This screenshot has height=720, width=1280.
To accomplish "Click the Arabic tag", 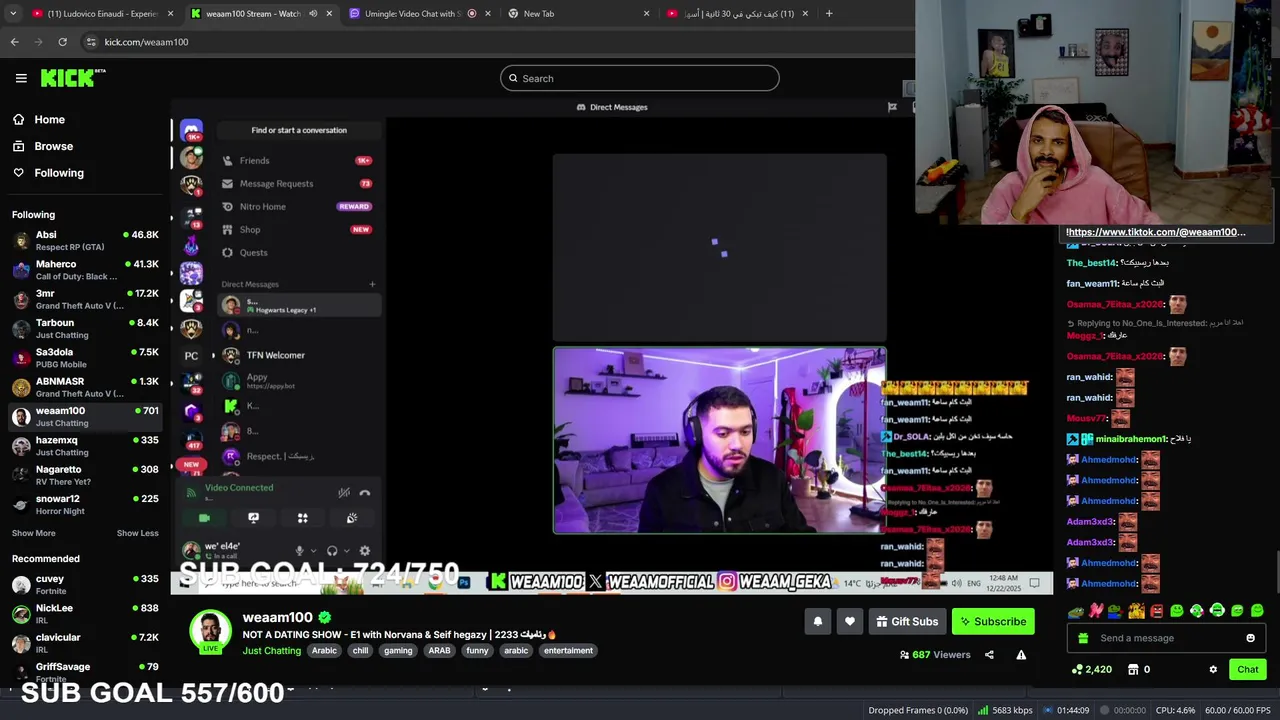I will pos(324,650).
